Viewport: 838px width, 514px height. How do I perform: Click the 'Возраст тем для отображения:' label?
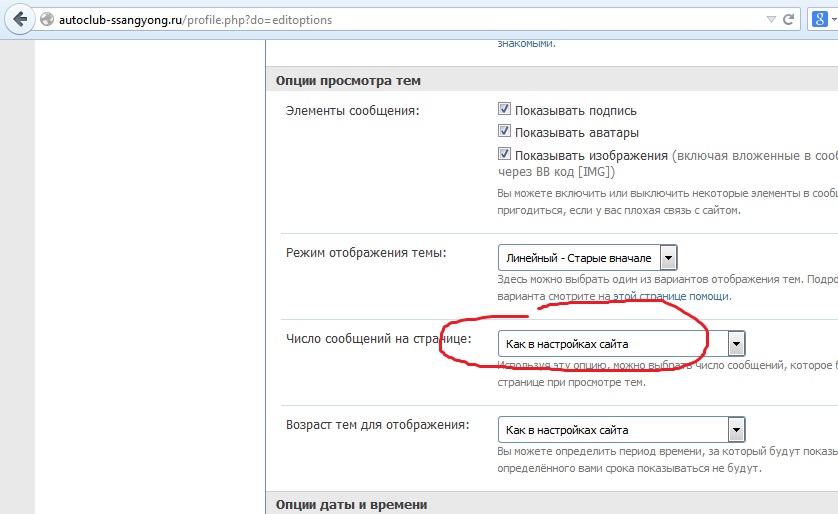point(377,425)
